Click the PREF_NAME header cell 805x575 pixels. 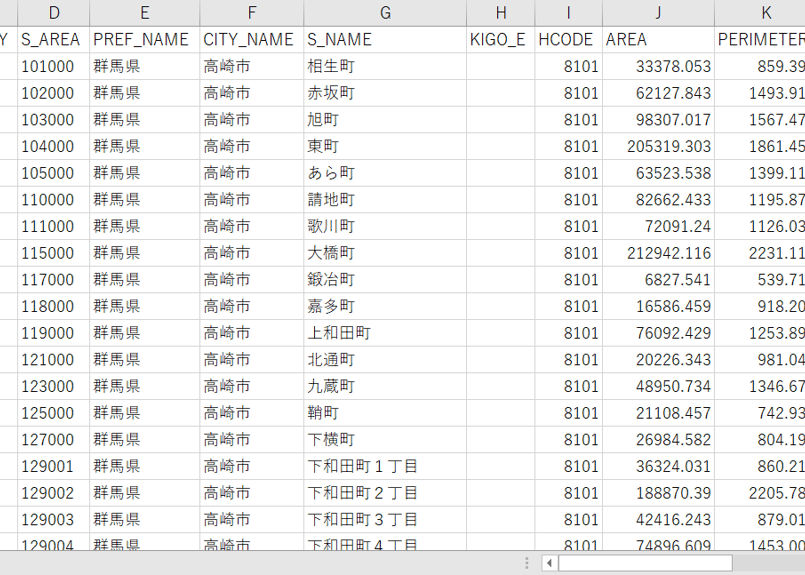(x=144, y=40)
